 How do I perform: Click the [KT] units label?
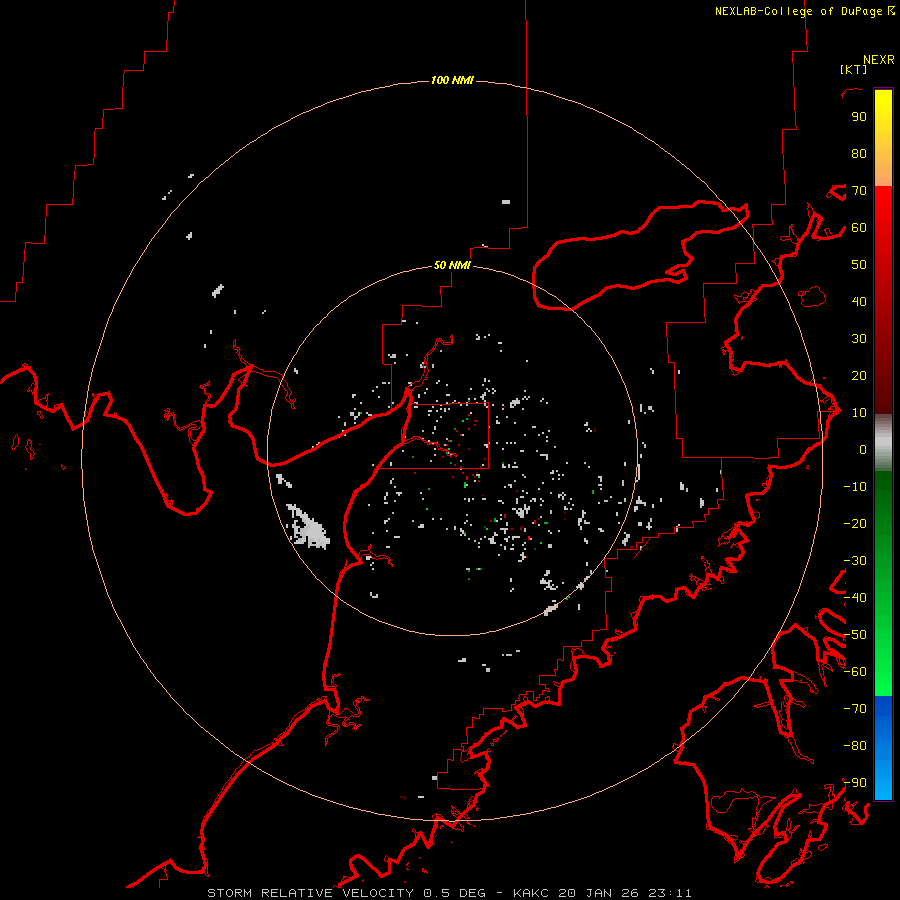click(853, 69)
